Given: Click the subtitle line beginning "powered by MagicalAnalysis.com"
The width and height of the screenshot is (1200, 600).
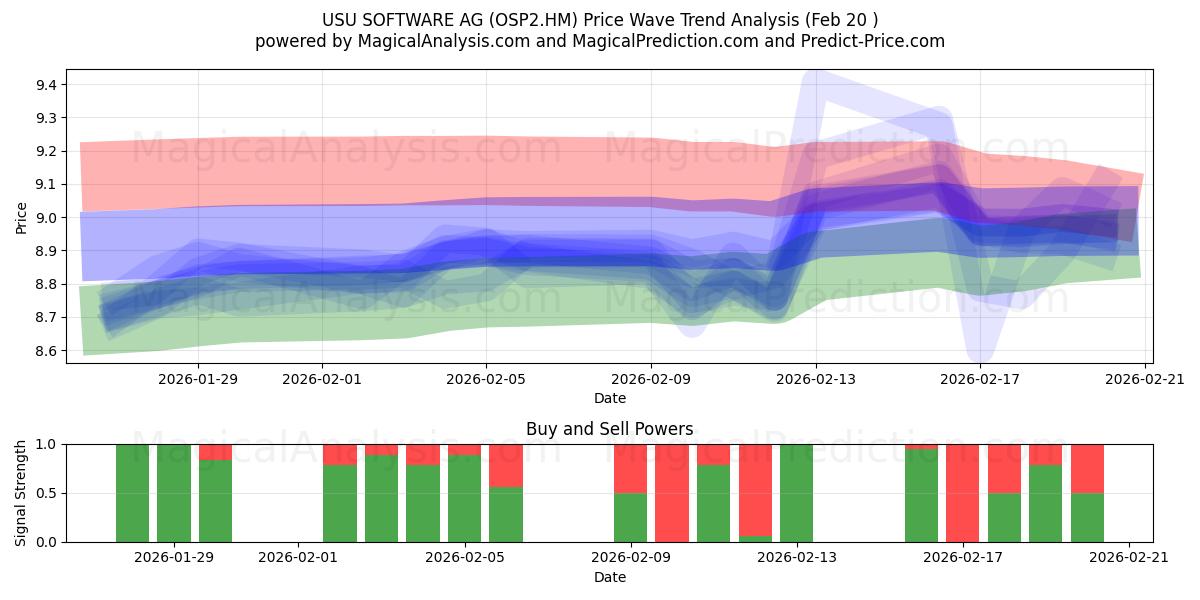Looking at the screenshot, I should click(600, 41).
